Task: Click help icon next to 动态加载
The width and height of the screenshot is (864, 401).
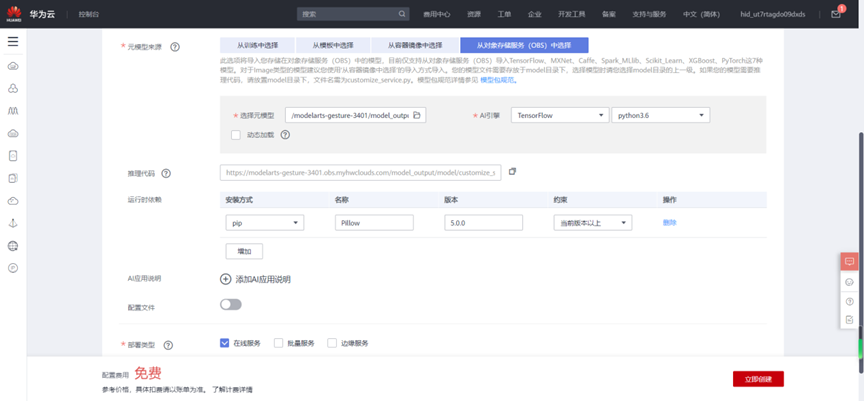Action: [285, 134]
